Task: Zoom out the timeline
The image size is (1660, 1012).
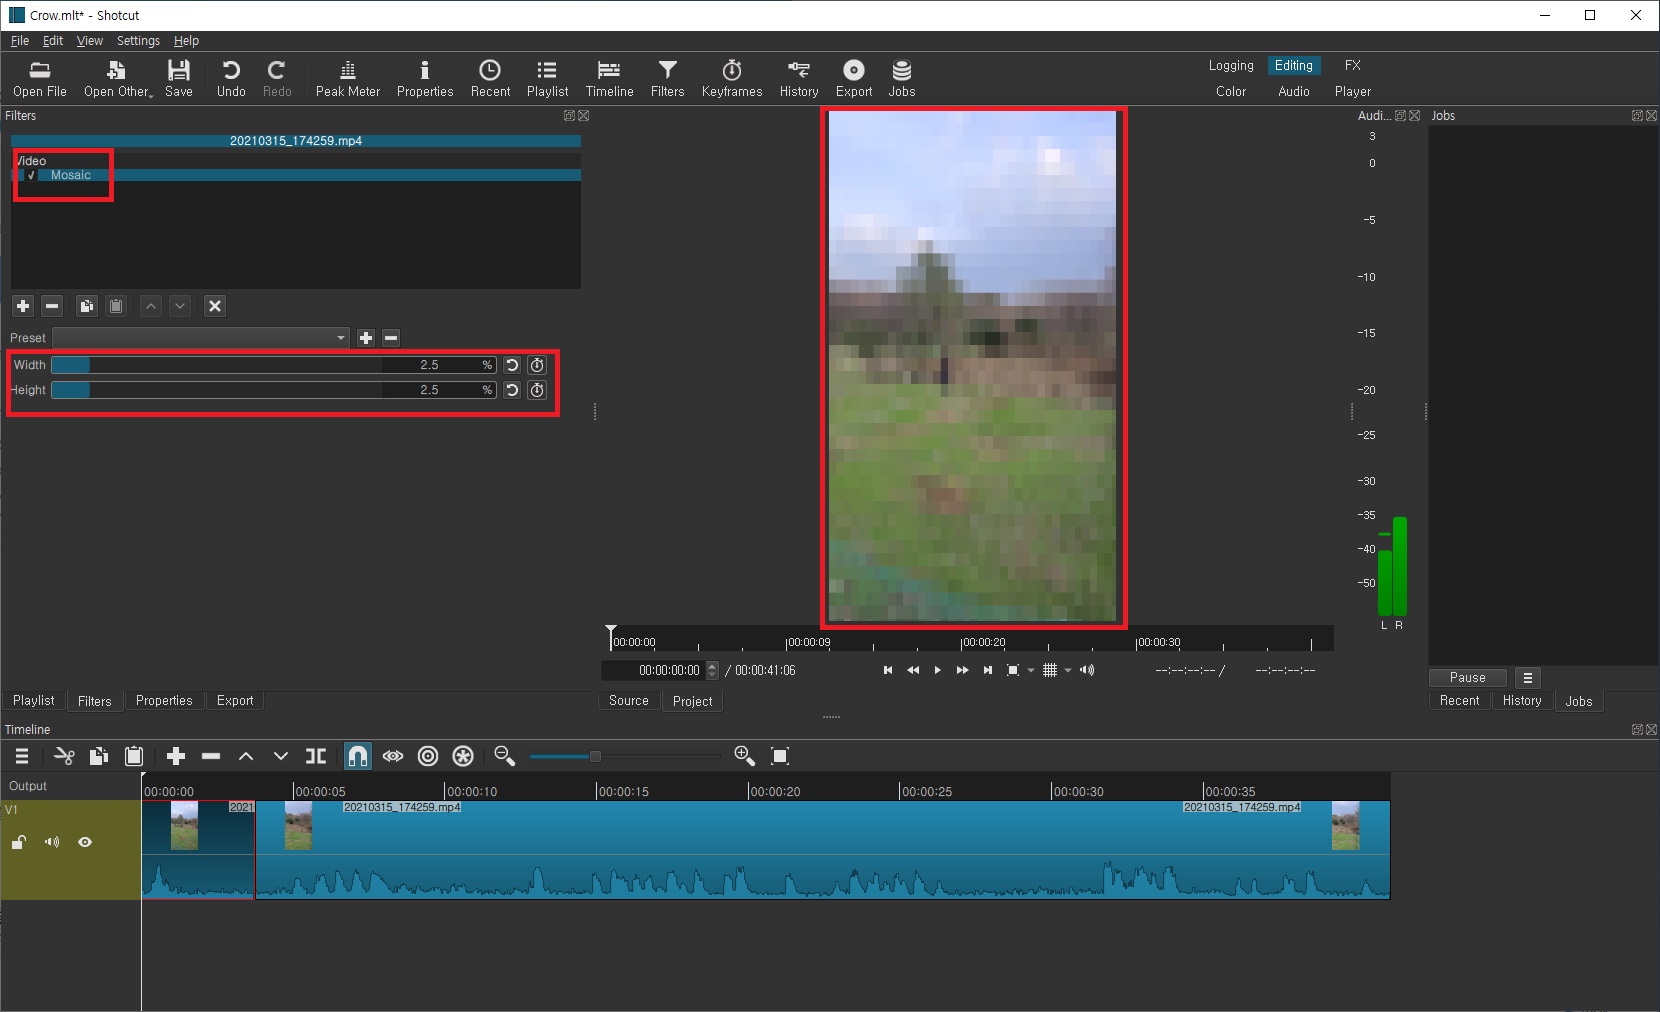Action: 504,756
